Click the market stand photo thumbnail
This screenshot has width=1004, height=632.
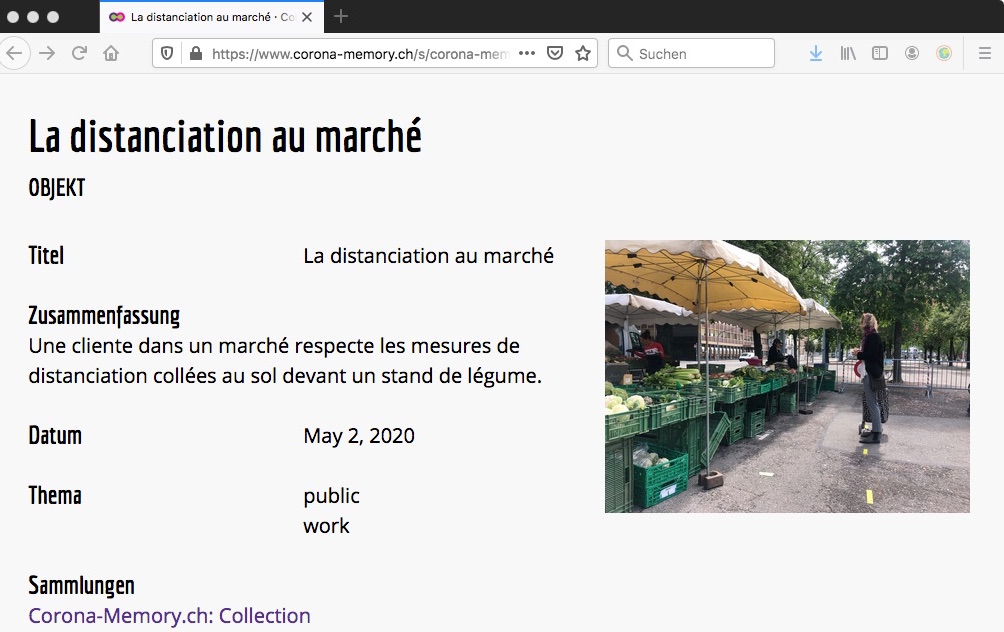point(787,376)
